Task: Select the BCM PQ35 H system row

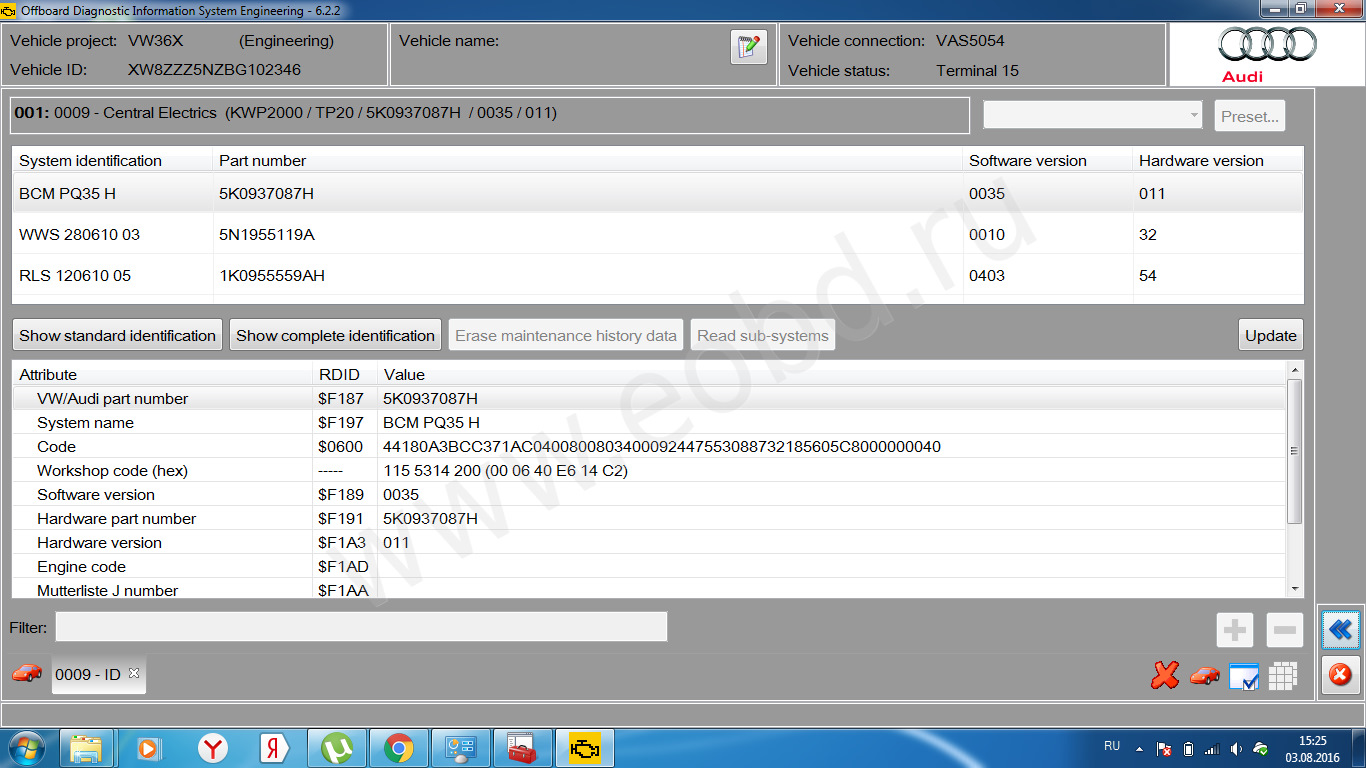Action: 658,193
